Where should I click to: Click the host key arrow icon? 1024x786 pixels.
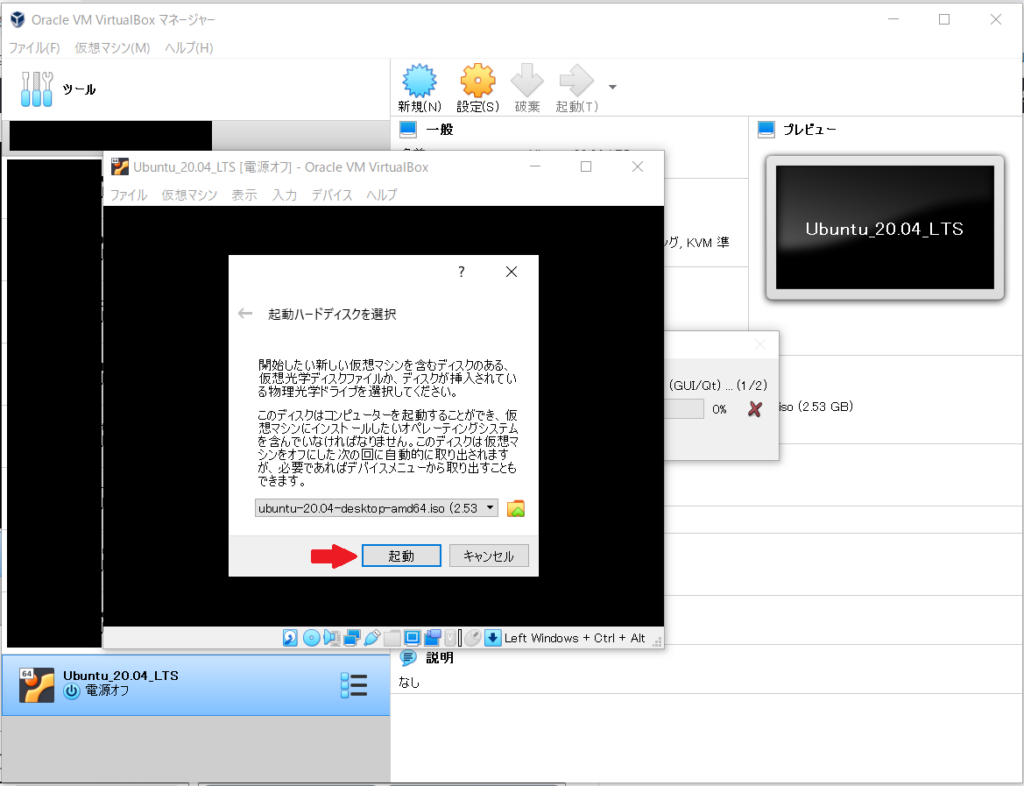point(493,638)
